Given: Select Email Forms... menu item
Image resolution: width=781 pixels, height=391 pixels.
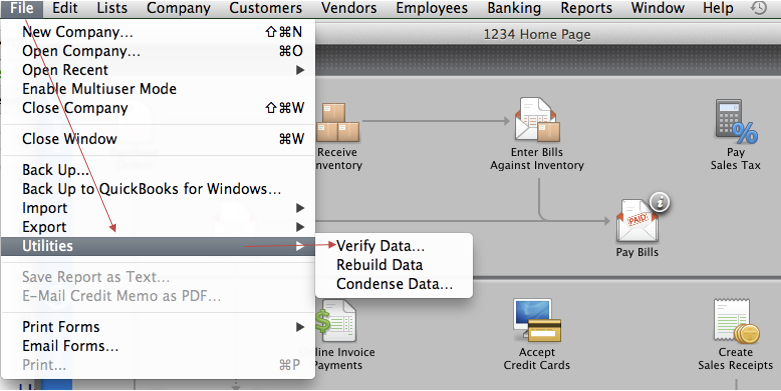Looking at the screenshot, I should click(x=158, y=346).
